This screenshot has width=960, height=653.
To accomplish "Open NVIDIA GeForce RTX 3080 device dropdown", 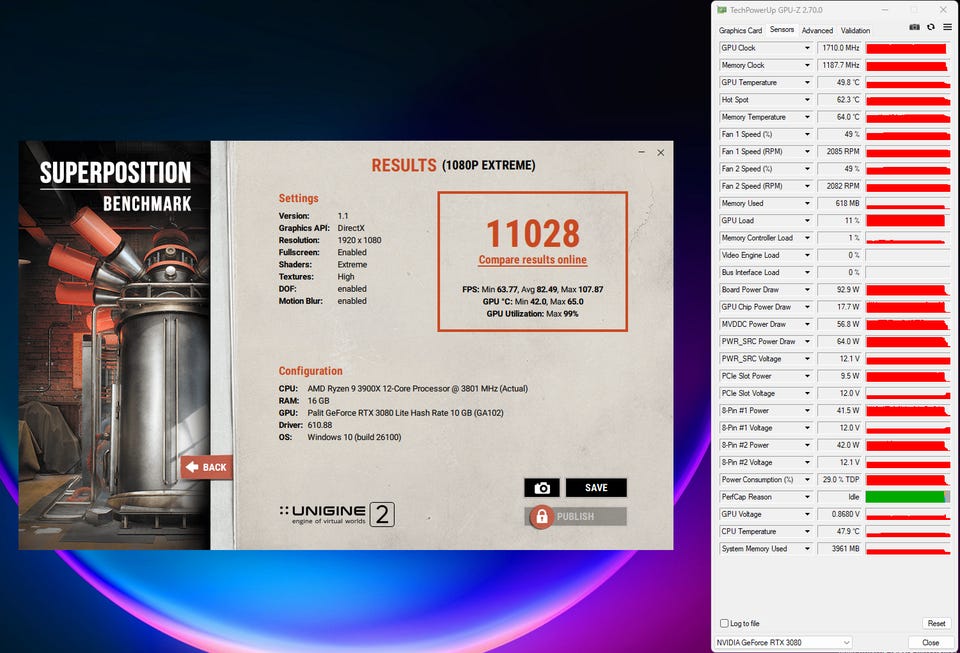I will click(x=783, y=642).
